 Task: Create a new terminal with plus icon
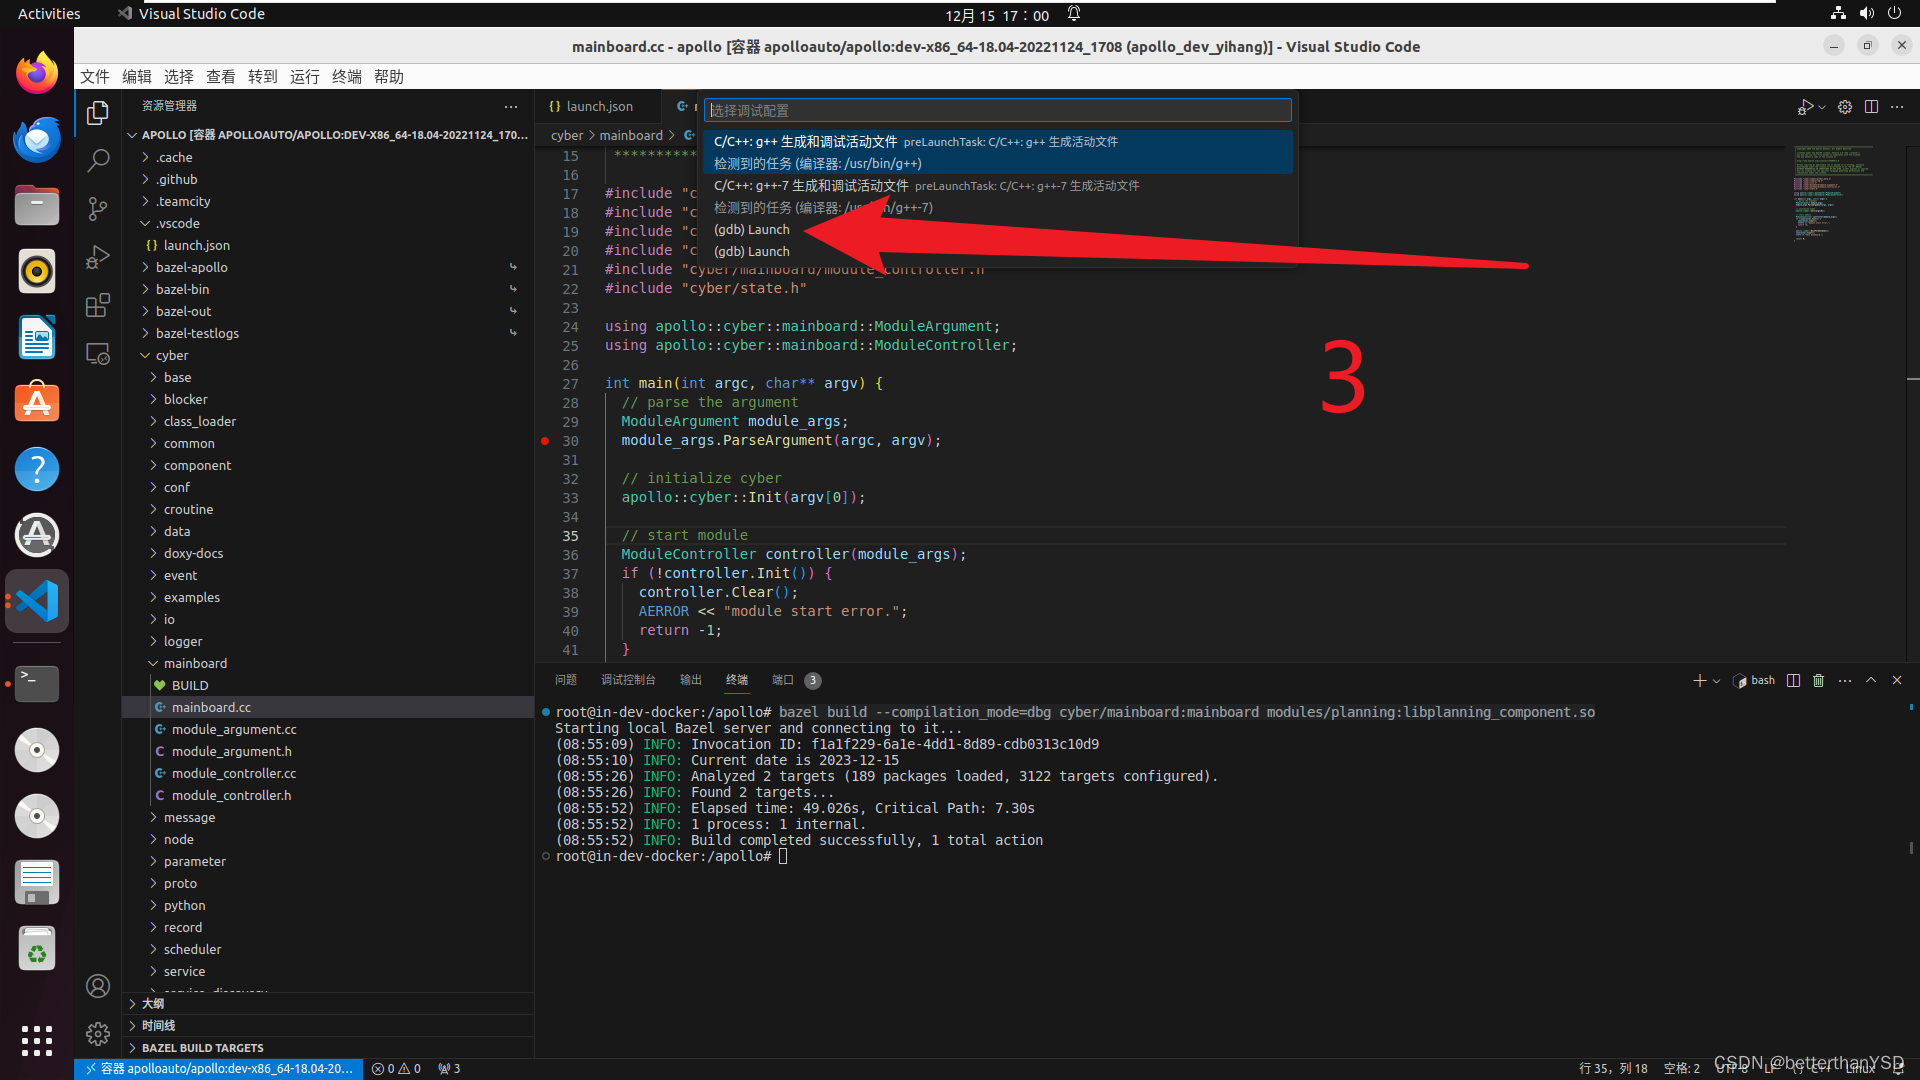coord(1699,680)
